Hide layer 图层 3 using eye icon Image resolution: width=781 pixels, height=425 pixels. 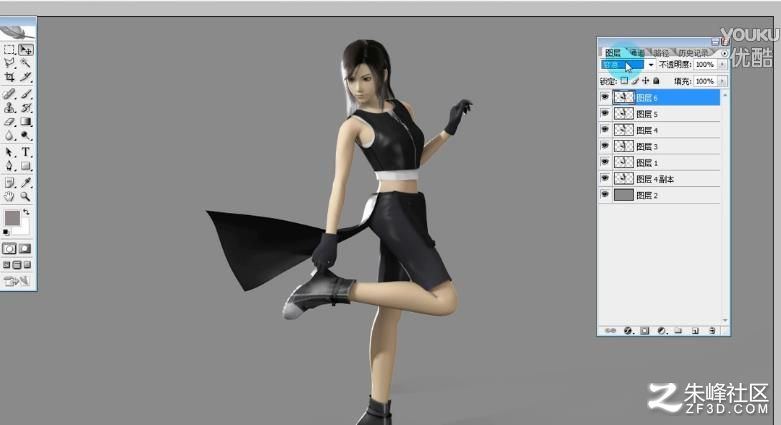(605, 146)
